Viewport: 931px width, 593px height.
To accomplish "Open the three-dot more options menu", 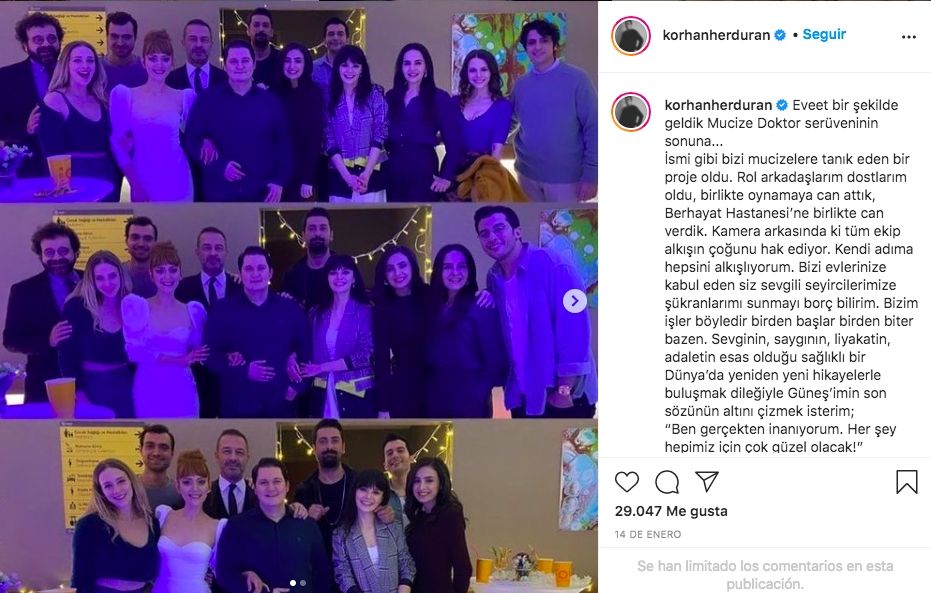I will [908, 37].
